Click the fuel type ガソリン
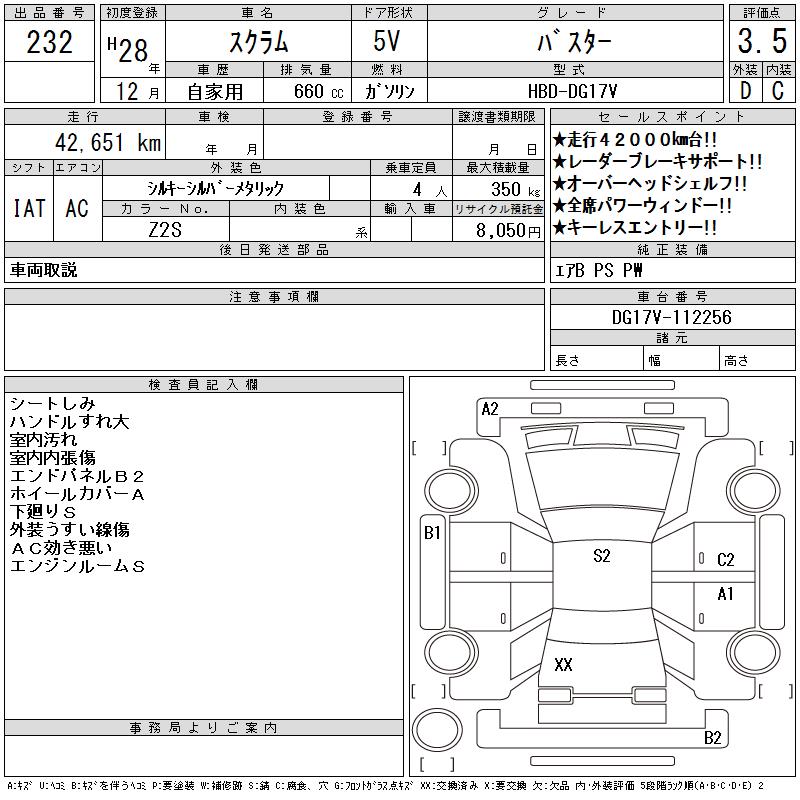 pyautogui.click(x=389, y=91)
